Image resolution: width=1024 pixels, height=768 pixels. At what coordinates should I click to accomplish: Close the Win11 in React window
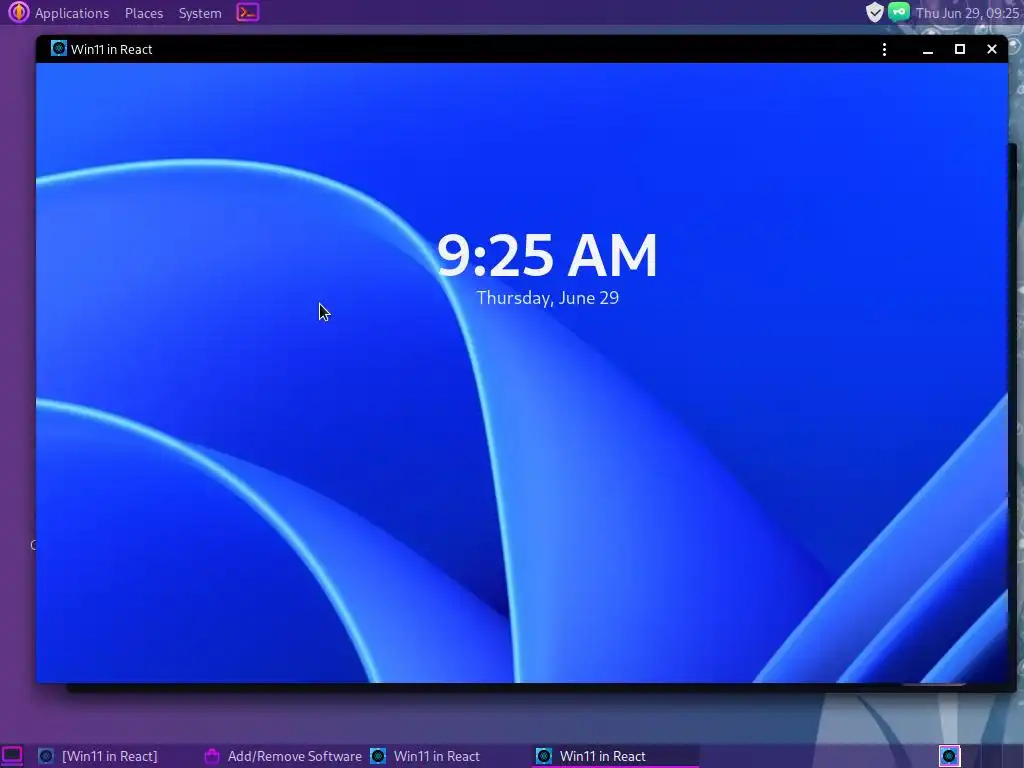[x=992, y=49]
